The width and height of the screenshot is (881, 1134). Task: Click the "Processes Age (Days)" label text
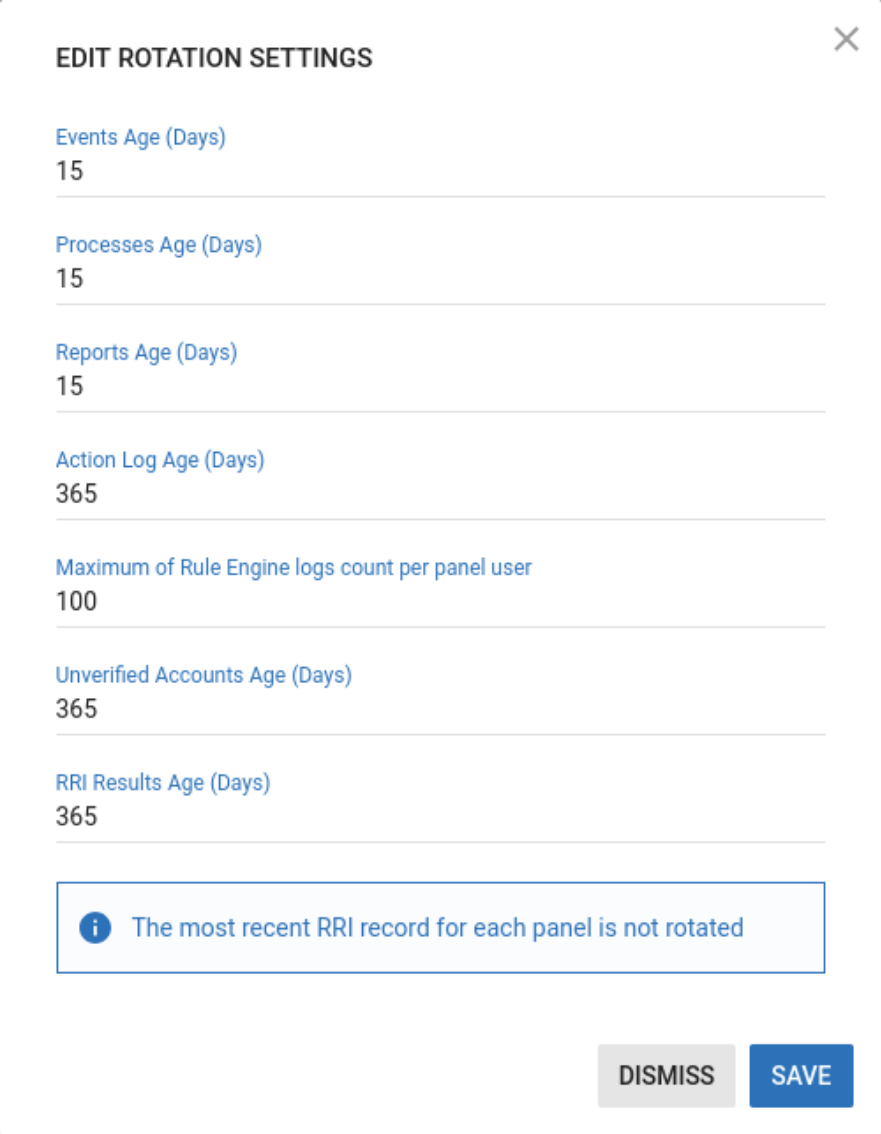coord(158,245)
